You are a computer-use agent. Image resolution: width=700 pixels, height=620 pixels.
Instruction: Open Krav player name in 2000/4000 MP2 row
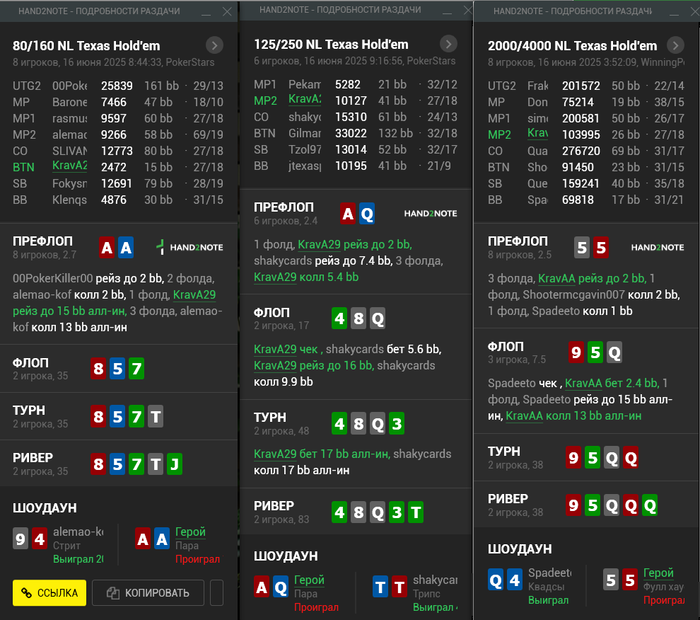[x=538, y=133]
